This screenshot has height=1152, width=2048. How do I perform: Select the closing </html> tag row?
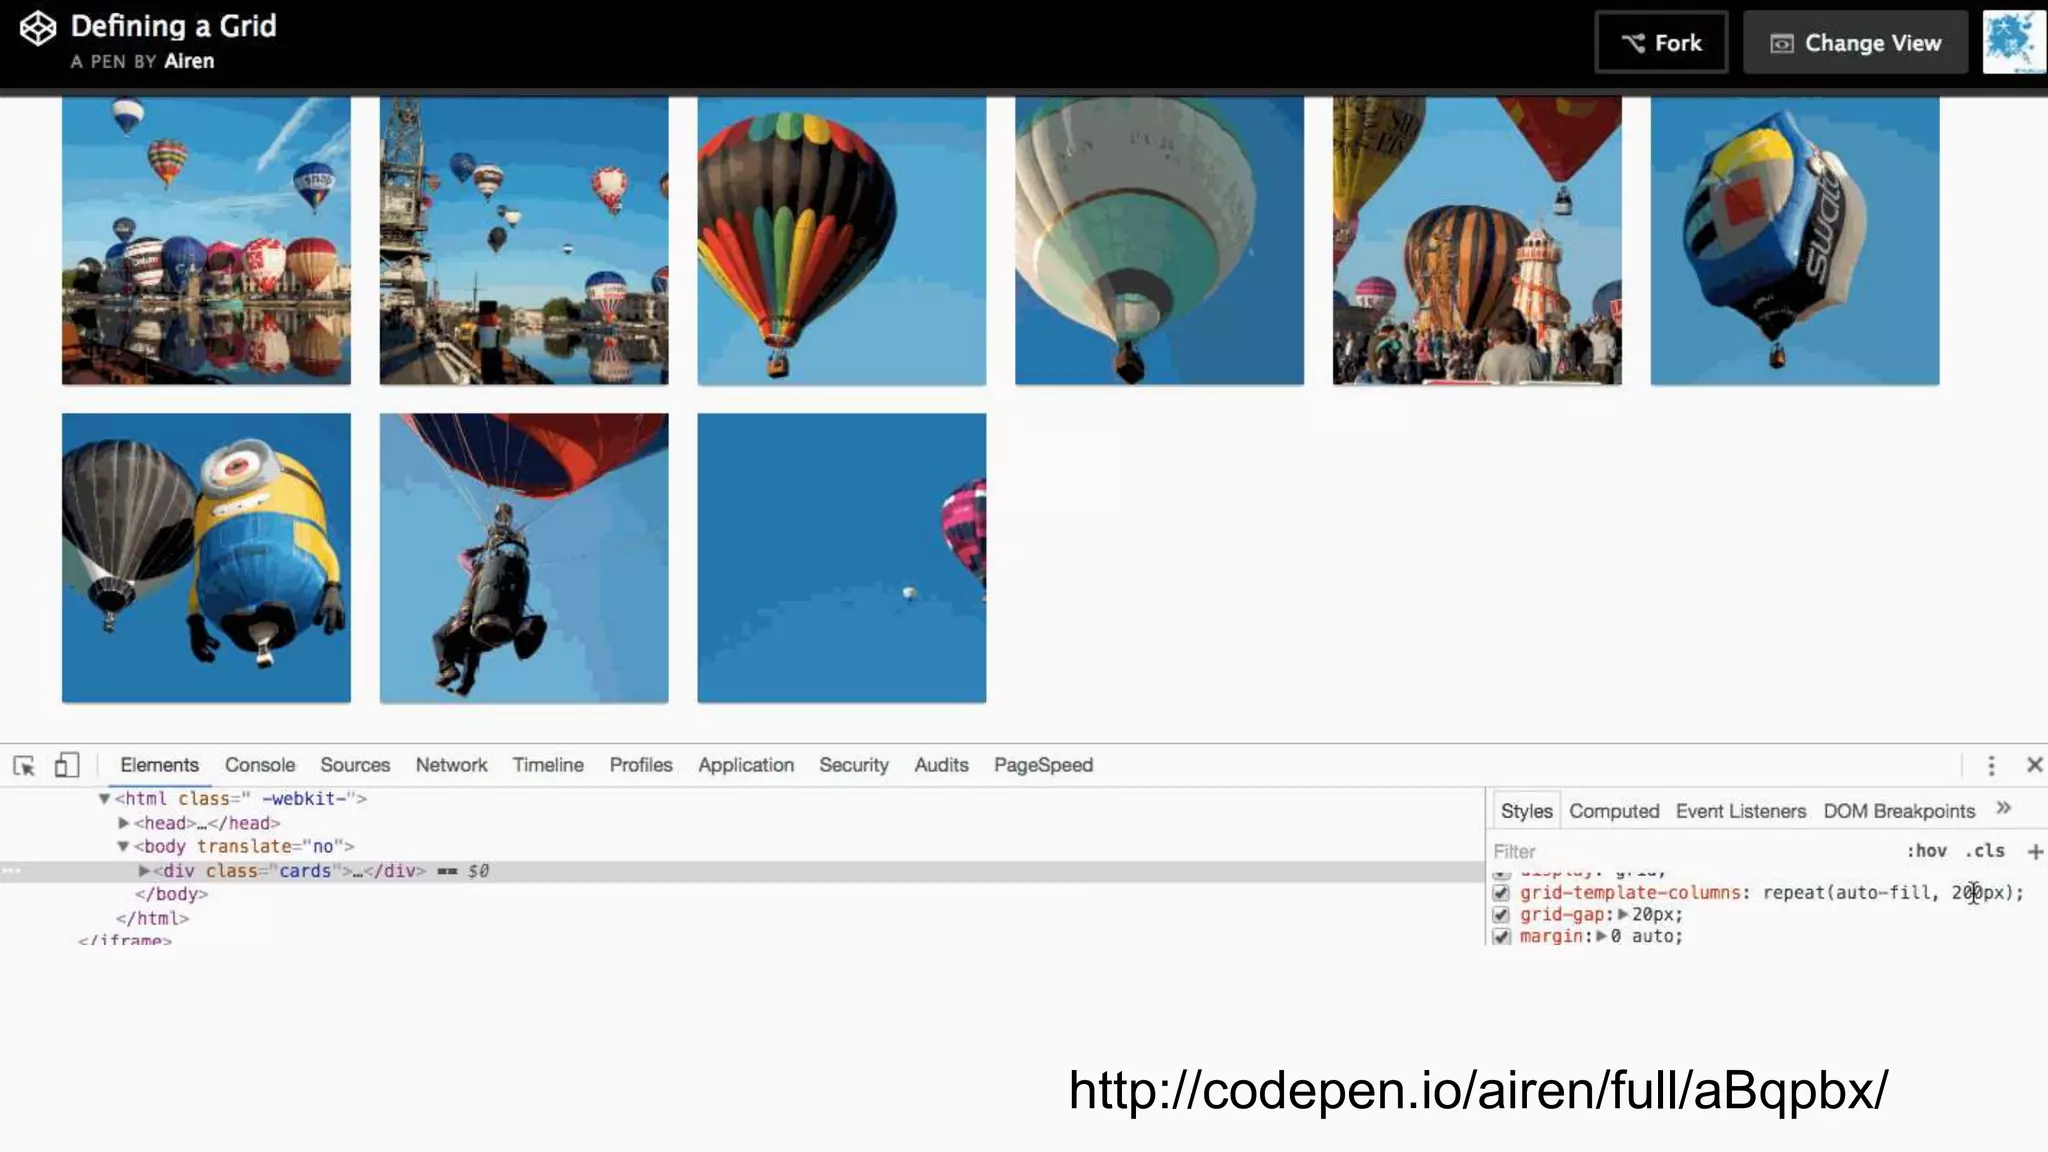[152, 918]
